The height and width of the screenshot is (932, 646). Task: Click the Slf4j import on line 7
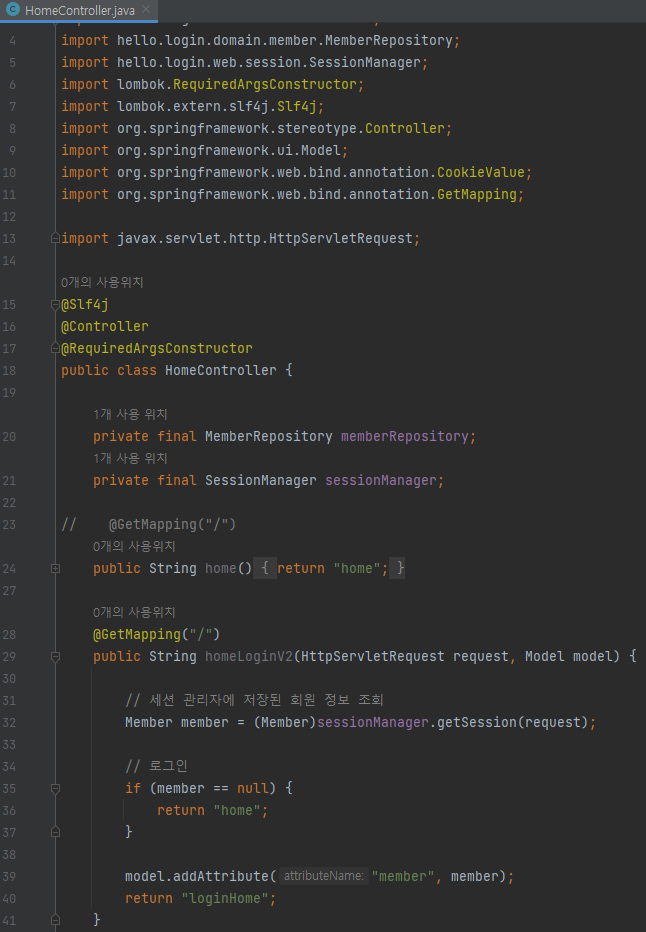point(297,106)
